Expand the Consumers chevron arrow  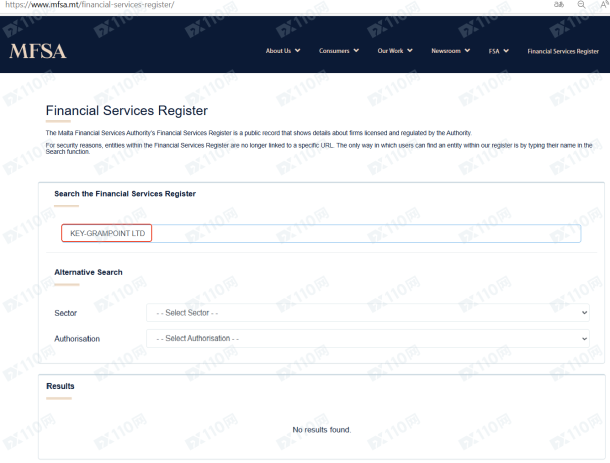pos(356,51)
